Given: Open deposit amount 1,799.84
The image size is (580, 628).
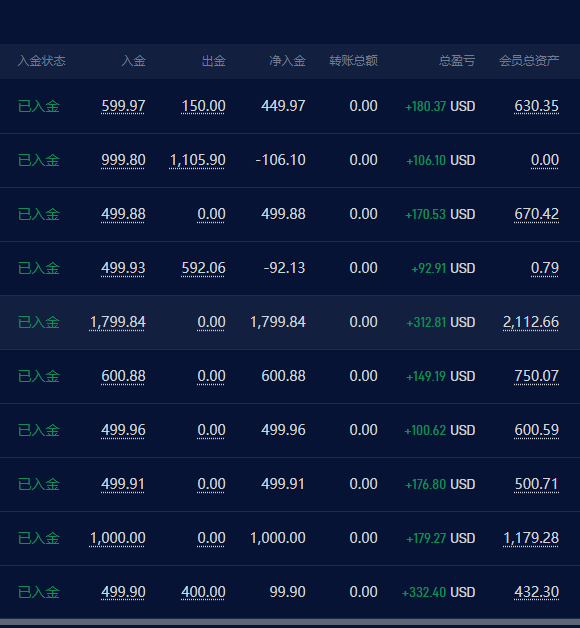Looking at the screenshot, I should click(117, 322).
